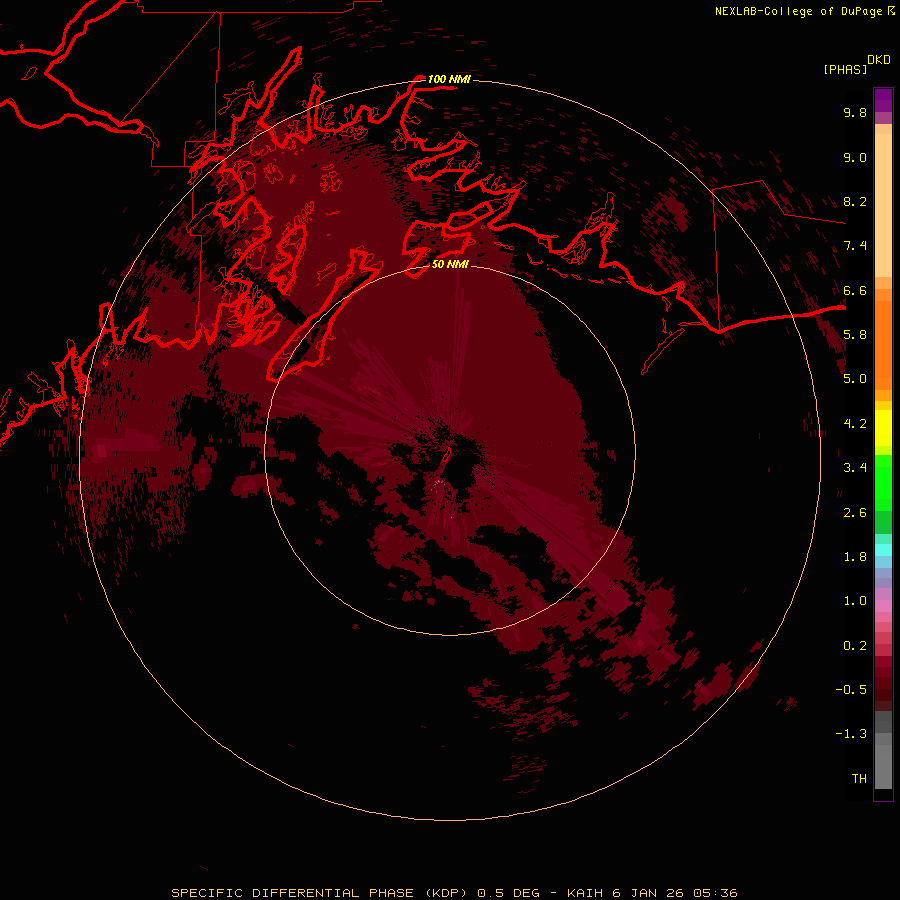900x900 pixels.
Task: Pick the bright green band in the color bar
Action: click(x=883, y=483)
